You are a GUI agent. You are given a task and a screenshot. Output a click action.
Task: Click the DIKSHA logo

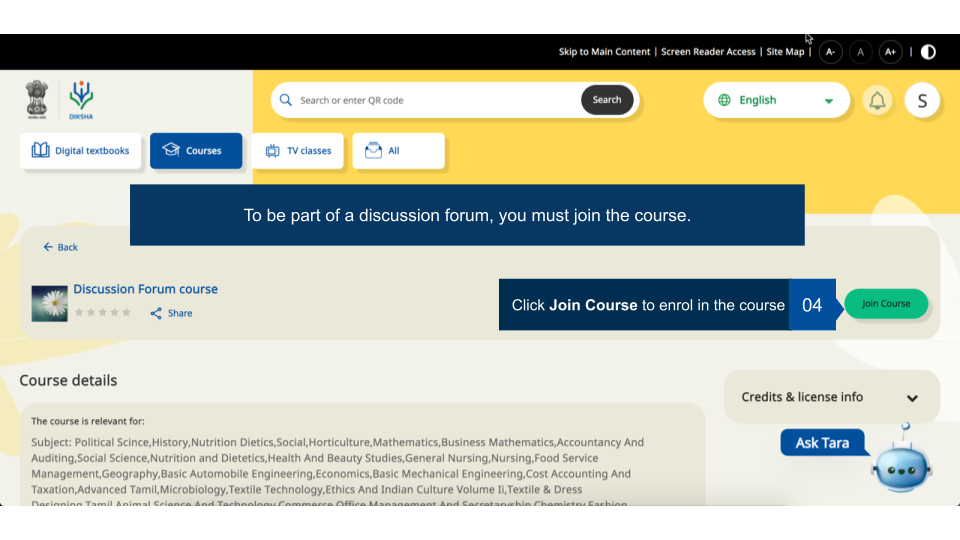pos(81,100)
